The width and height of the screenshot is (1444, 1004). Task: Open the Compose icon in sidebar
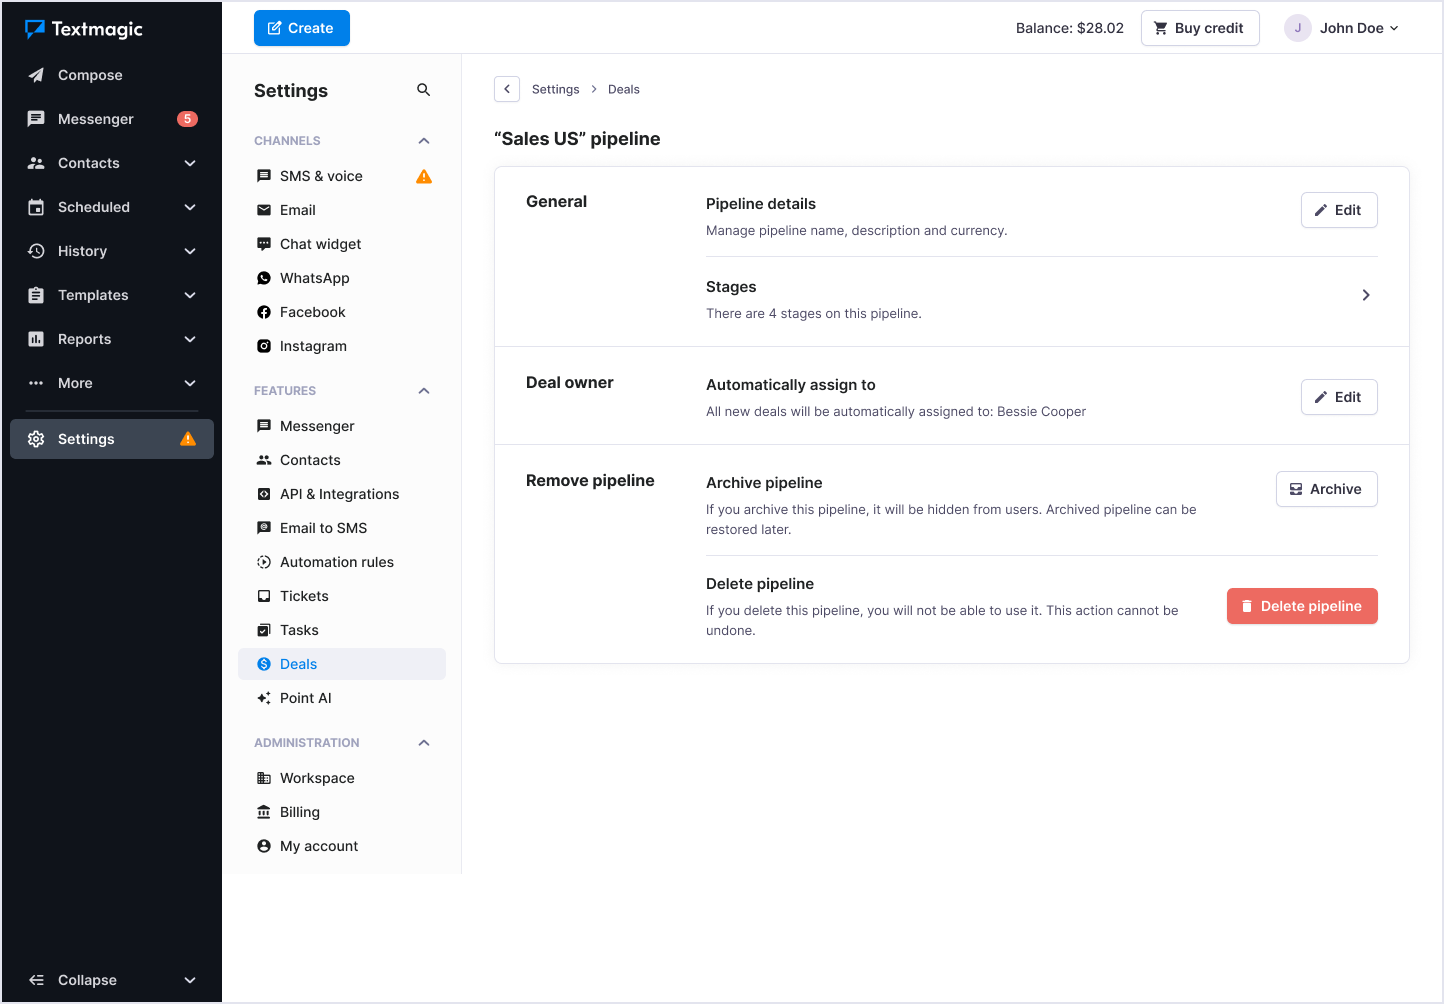click(36, 74)
